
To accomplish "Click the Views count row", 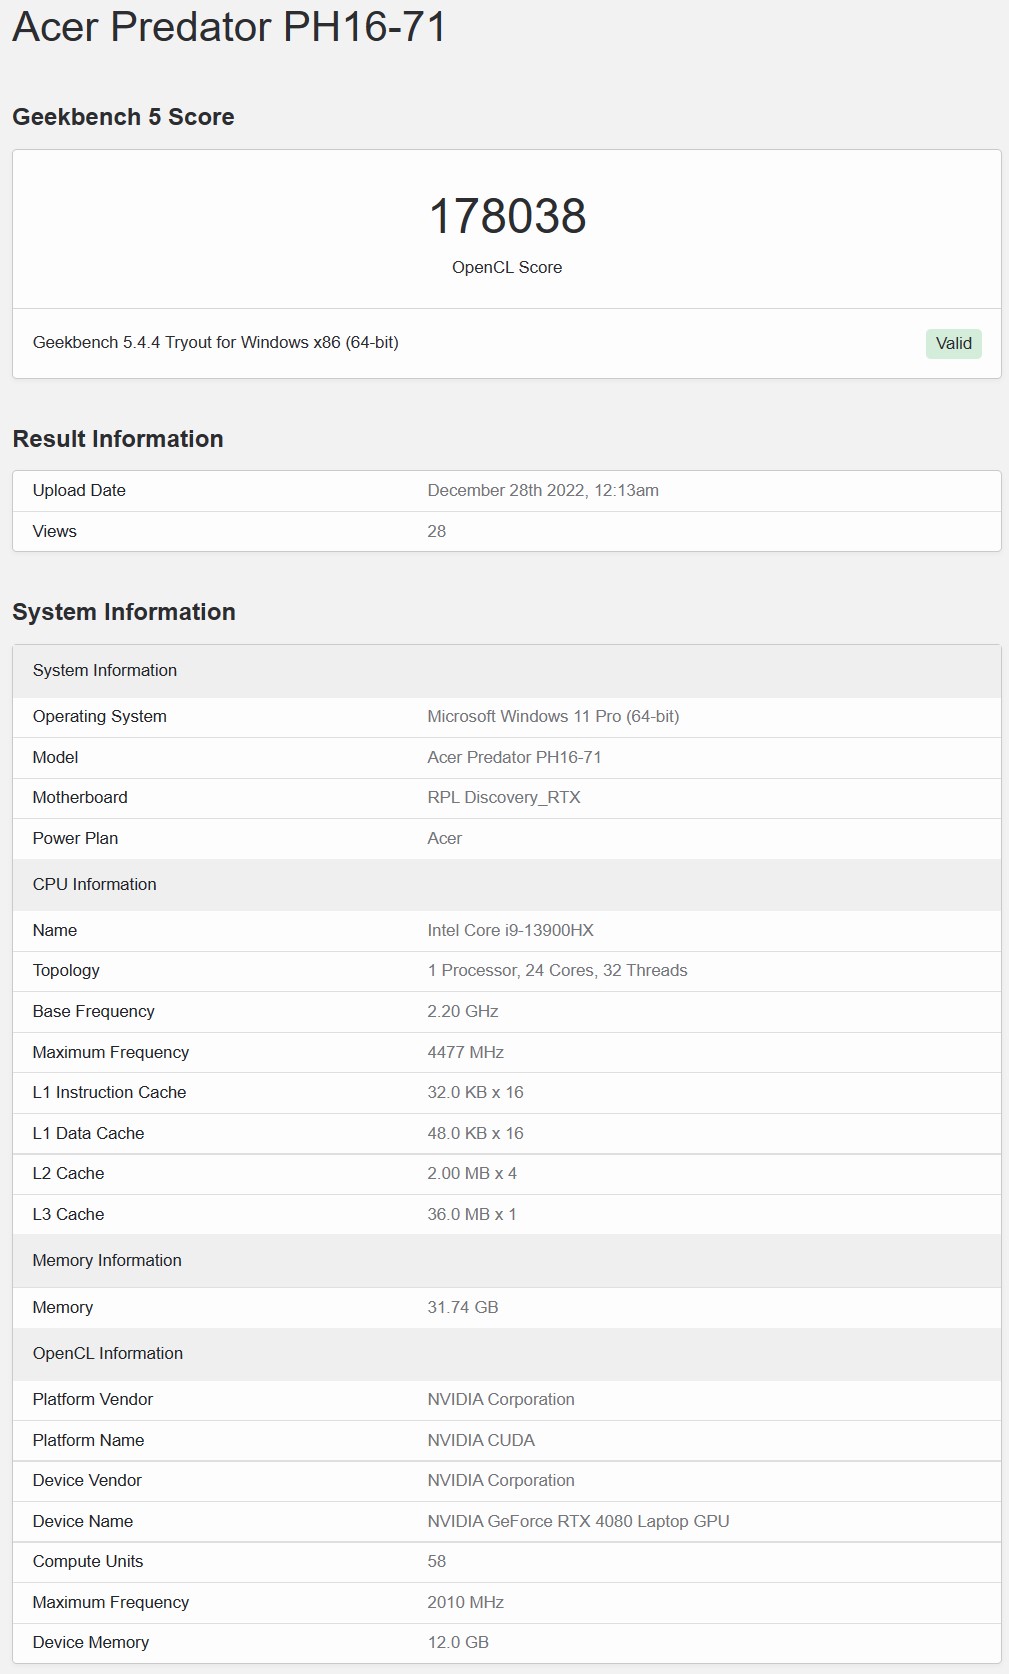I will (507, 531).
